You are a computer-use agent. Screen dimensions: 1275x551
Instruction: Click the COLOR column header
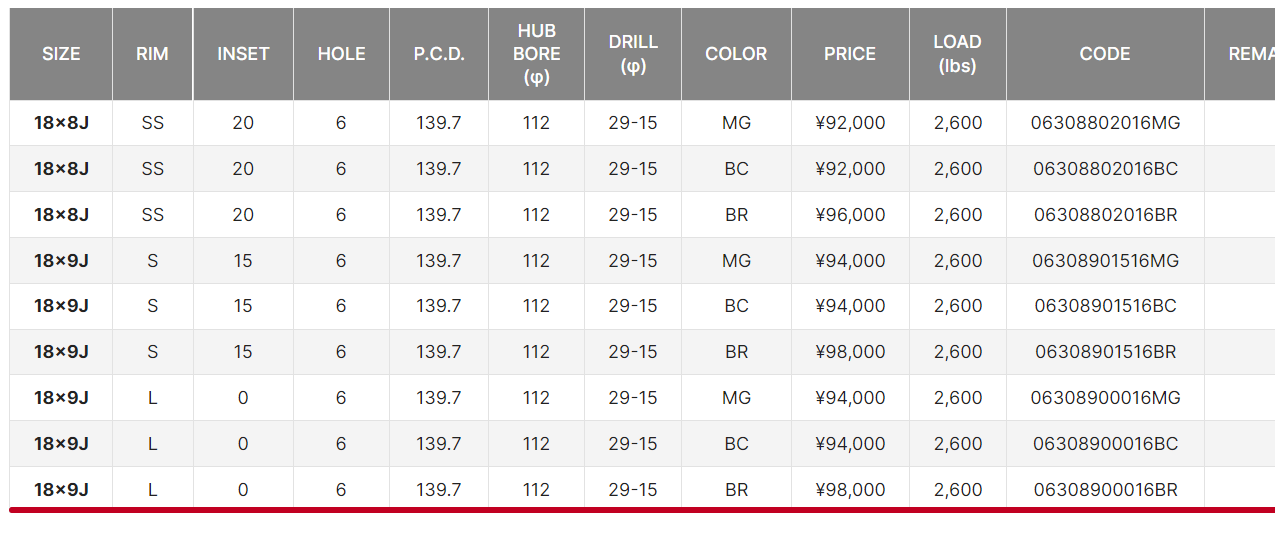click(736, 54)
